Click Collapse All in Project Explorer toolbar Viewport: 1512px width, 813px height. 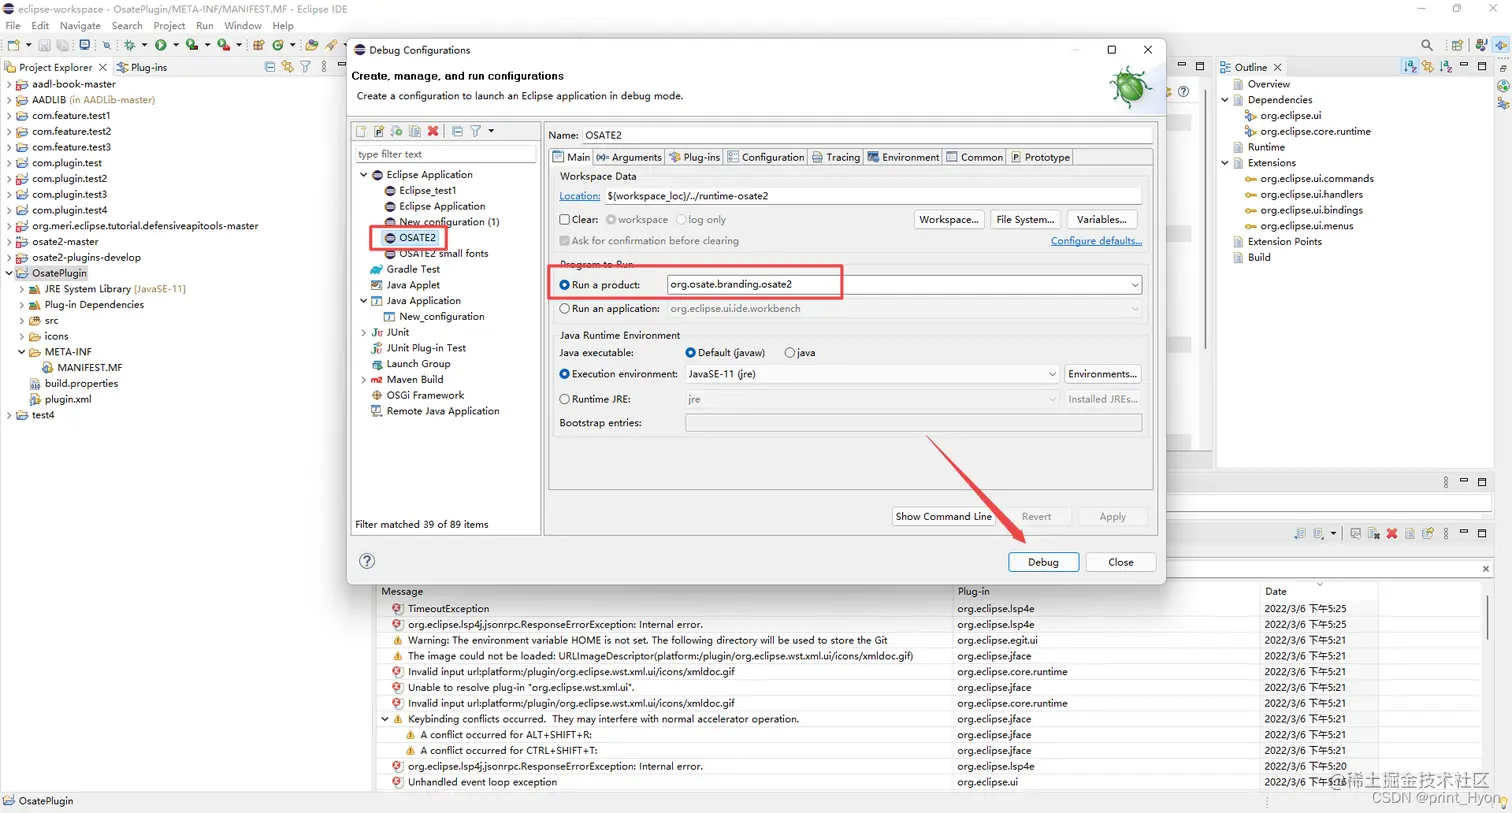click(x=270, y=67)
